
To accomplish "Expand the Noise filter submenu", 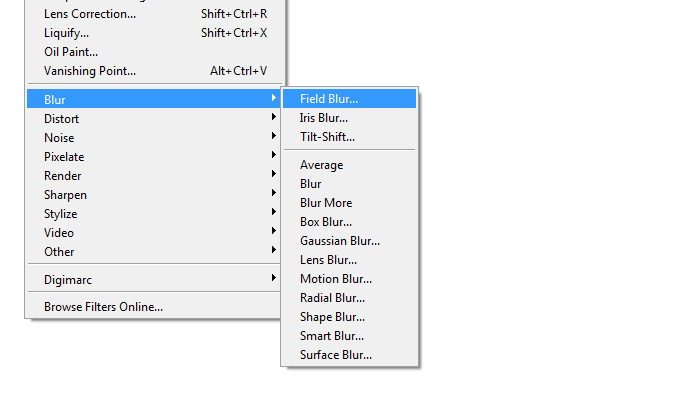I will (x=59, y=138).
